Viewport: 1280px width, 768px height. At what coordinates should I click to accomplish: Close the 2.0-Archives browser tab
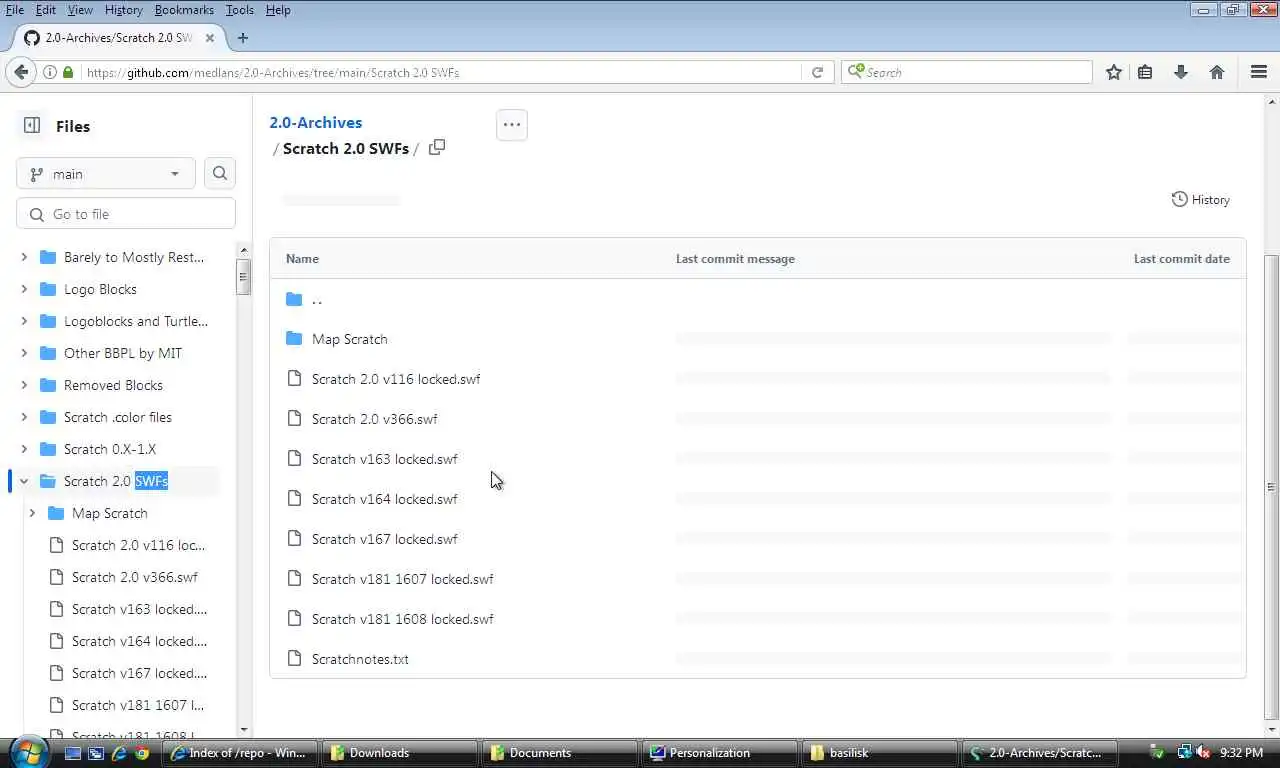[x=210, y=38]
